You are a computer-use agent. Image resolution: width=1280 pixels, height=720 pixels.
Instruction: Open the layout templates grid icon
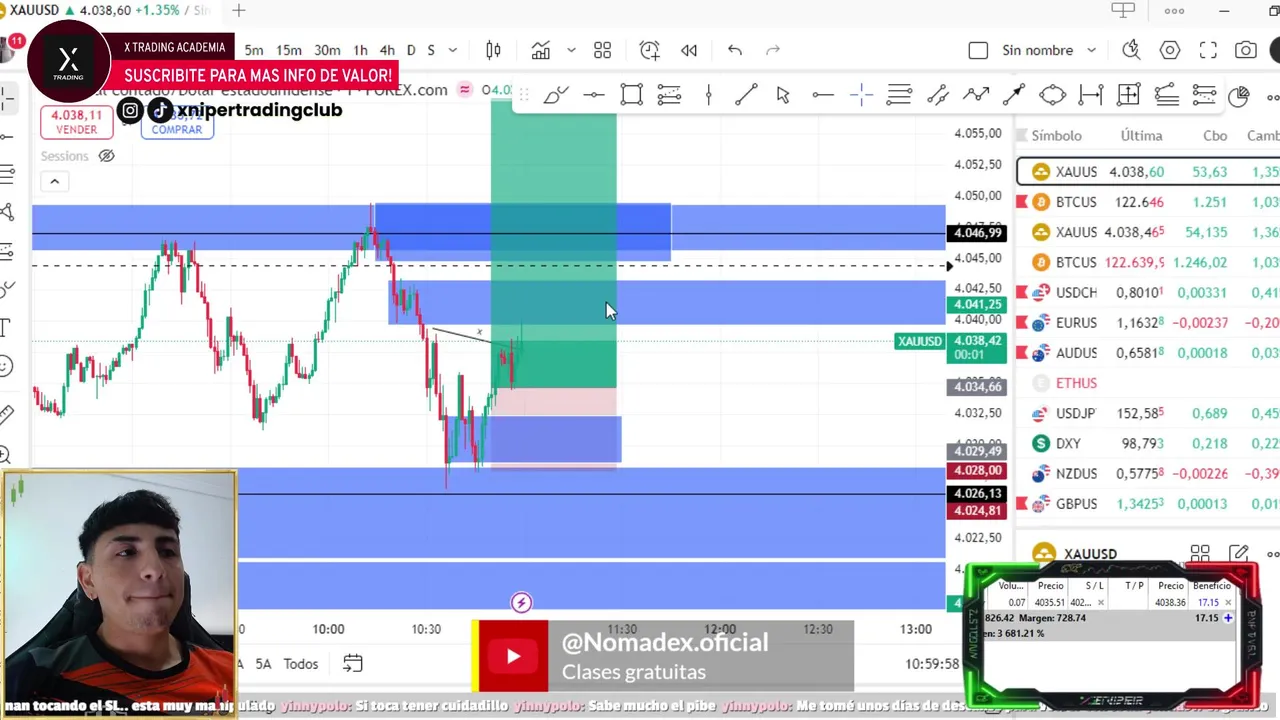click(x=602, y=50)
